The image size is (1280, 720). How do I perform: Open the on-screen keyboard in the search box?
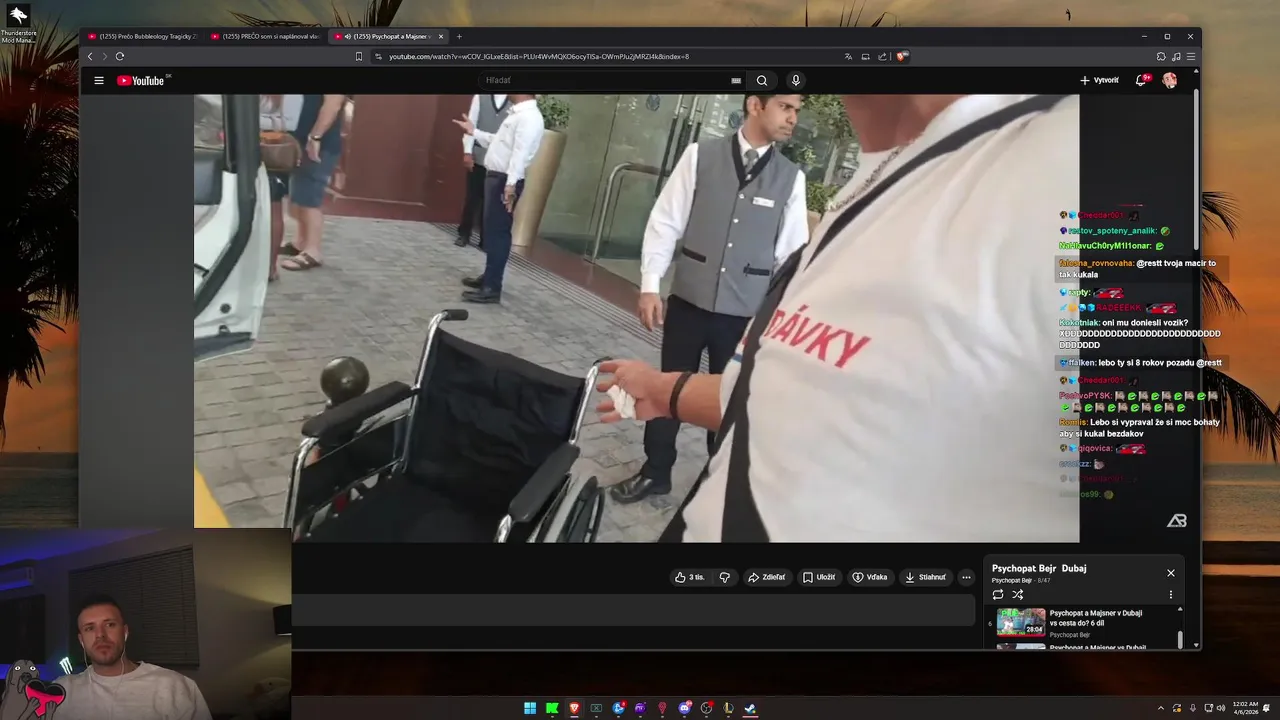coord(736,81)
